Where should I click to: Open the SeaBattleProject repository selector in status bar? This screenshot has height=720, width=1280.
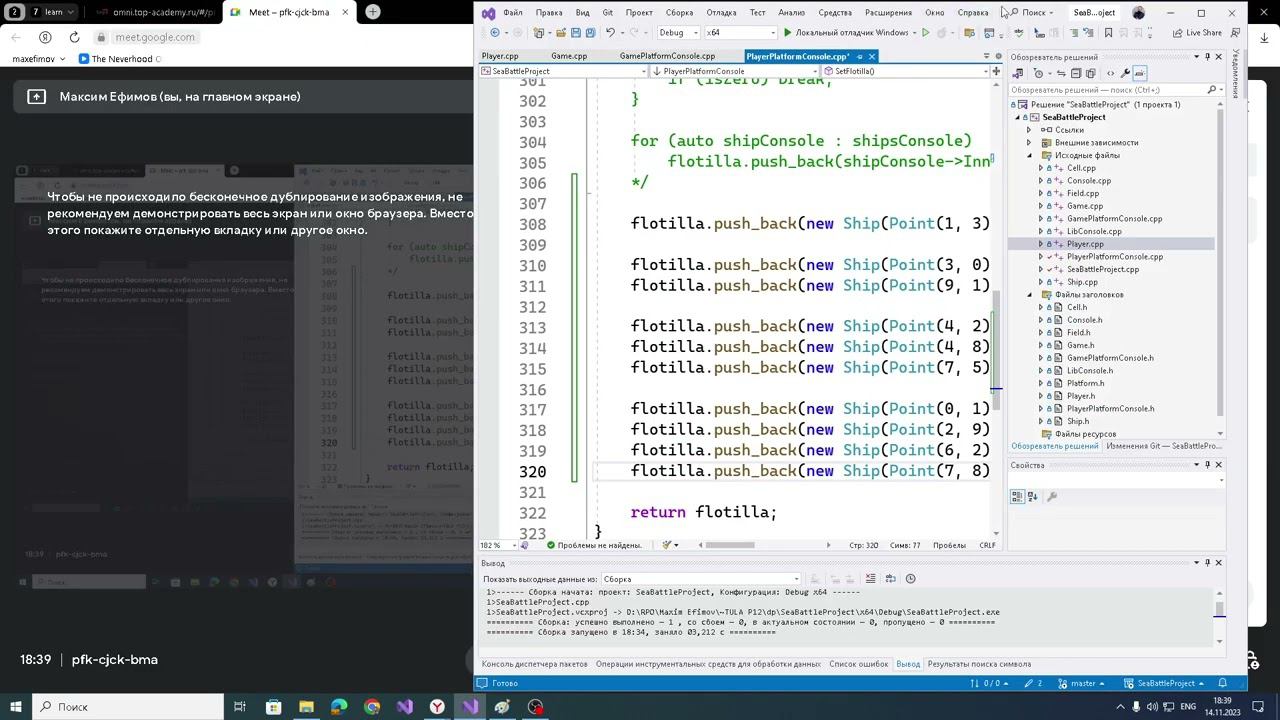[1165, 683]
